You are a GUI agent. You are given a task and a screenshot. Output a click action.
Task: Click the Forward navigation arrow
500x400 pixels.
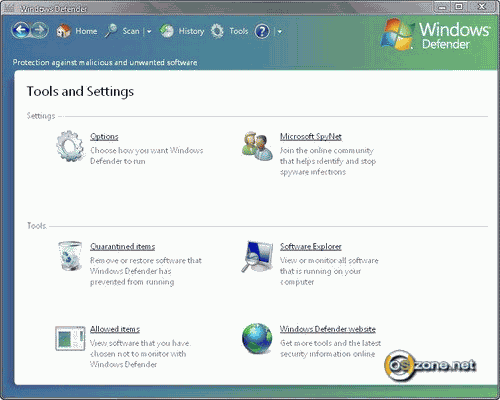(40, 31)
